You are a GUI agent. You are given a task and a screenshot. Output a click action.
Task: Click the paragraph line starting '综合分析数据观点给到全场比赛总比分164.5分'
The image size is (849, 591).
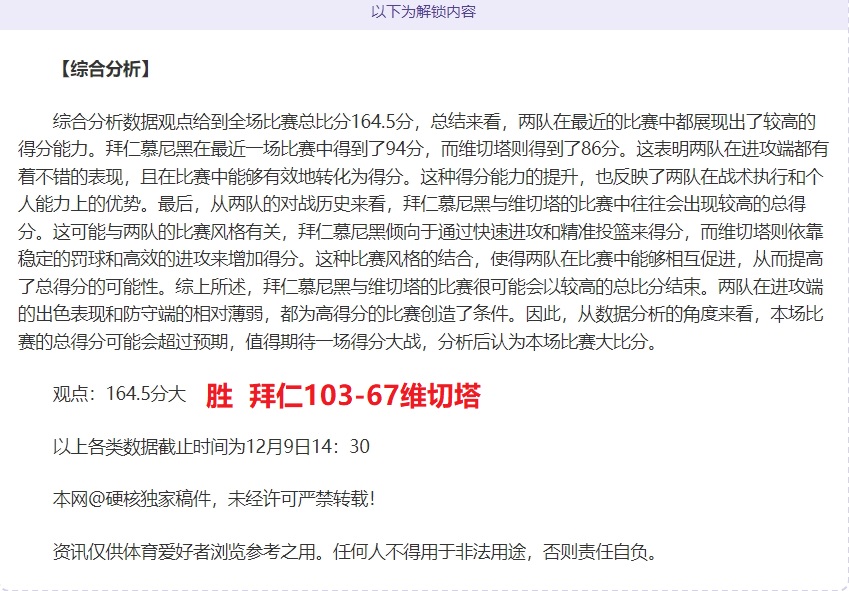pos(434,122)
